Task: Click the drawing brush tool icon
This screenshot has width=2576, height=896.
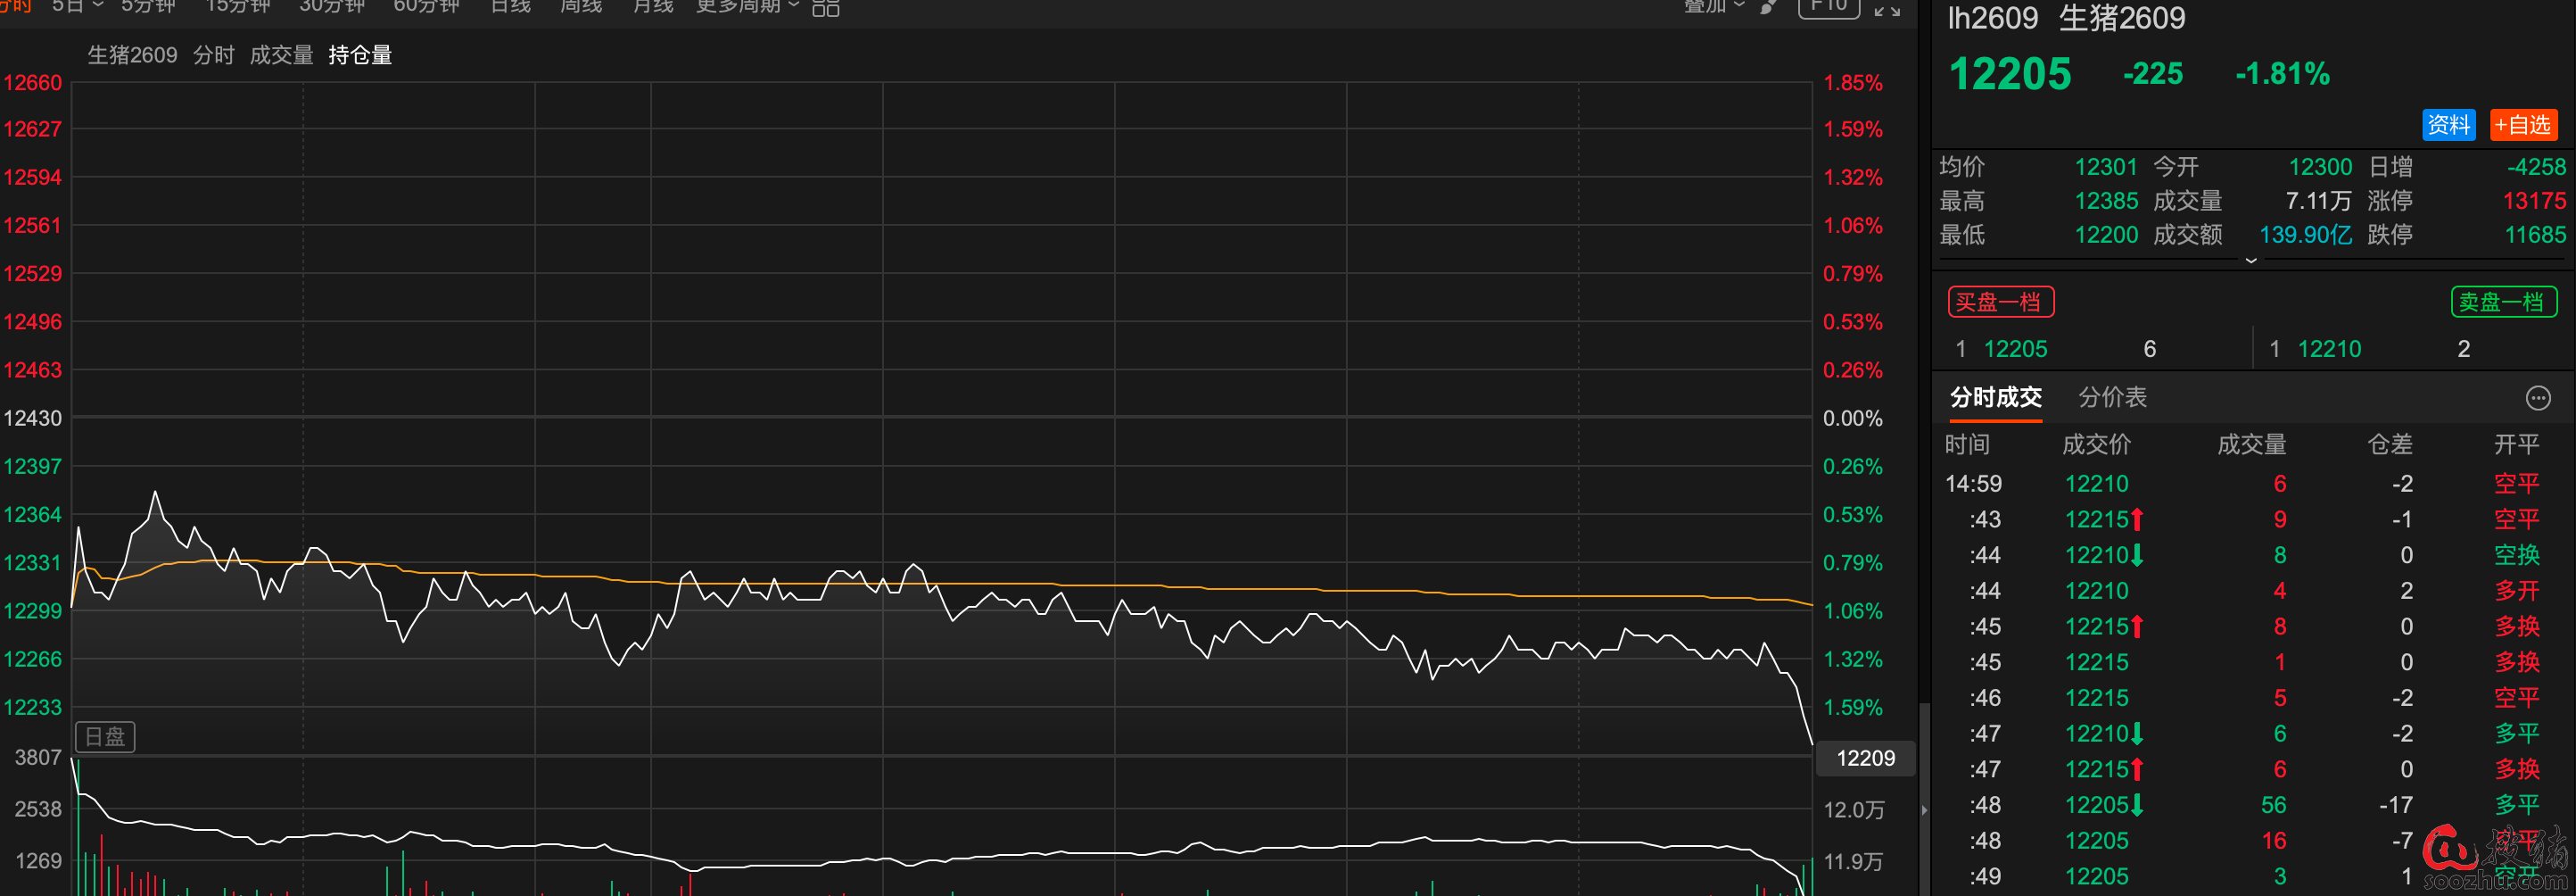Action: click(x=1768, y=7)
